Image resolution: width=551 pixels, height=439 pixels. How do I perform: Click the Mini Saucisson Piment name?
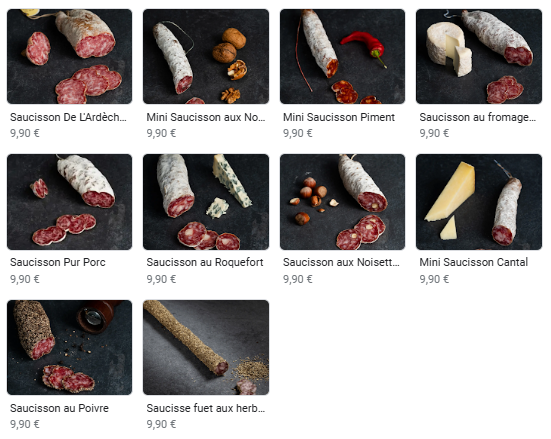339,117
